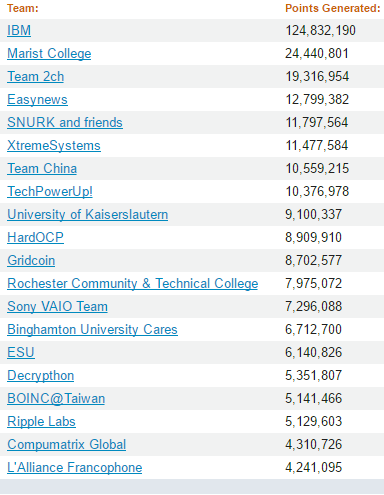Open the Gridcoin team link
This screenshot has height=495, width=384.
31,261
